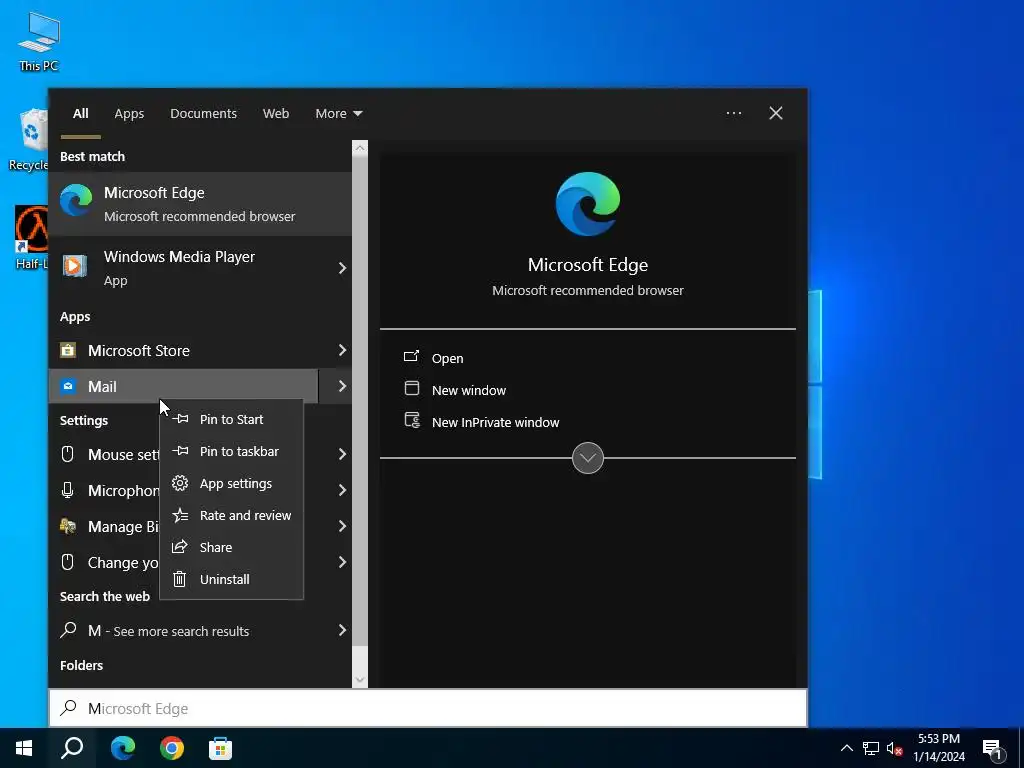Screen dimensions: 1024x768
Task: Open App settings from context menu
Action: click(232, 483)
